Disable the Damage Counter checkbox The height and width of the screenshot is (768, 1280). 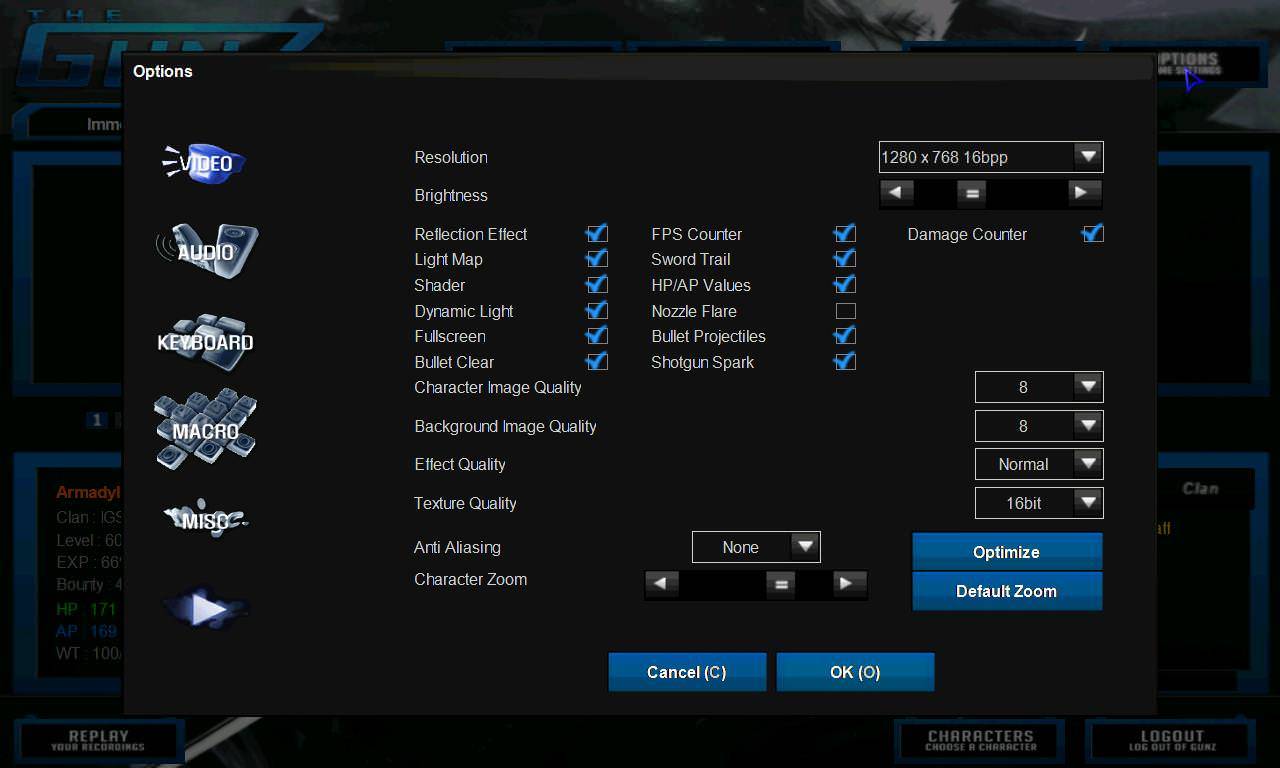pyautogui.click(x=1093, y=233)
